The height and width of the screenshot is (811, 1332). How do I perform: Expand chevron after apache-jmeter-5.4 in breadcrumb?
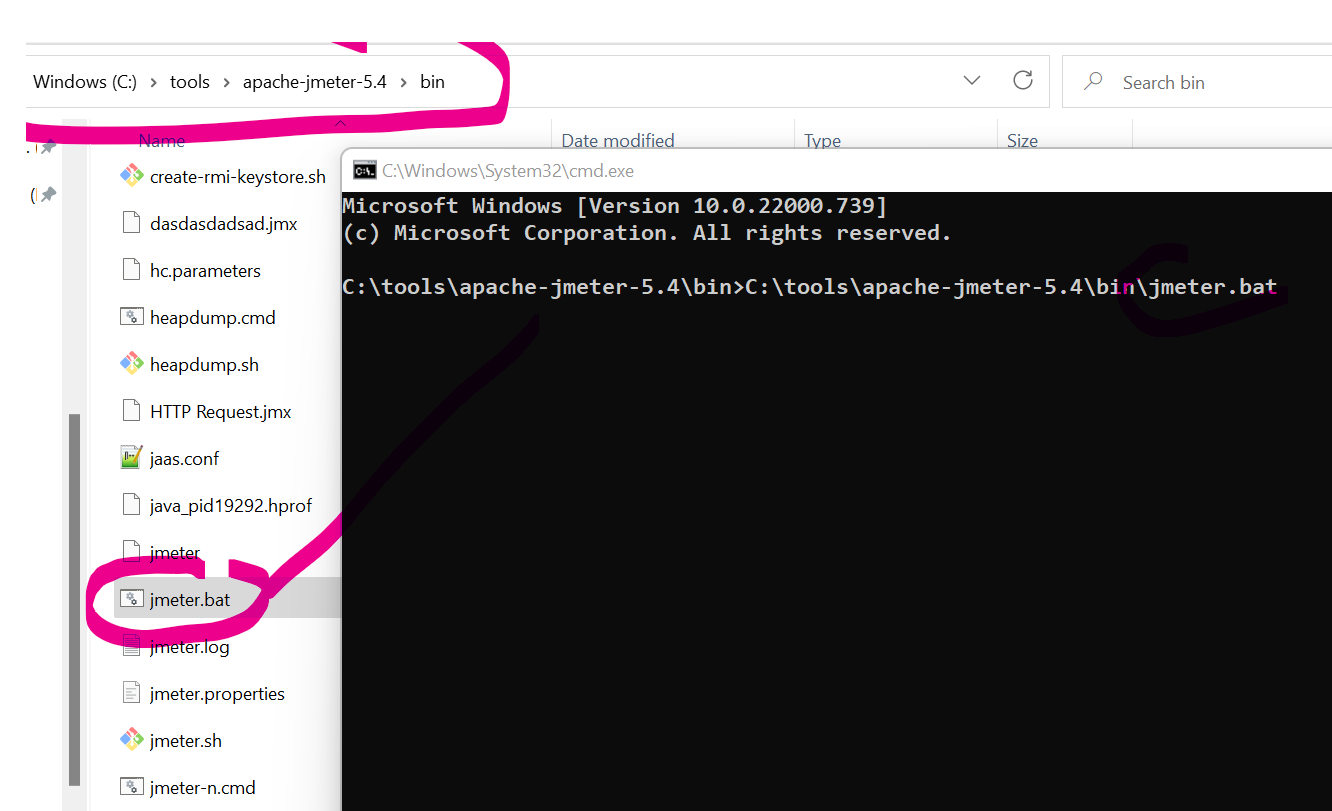[x=403, y=82]
